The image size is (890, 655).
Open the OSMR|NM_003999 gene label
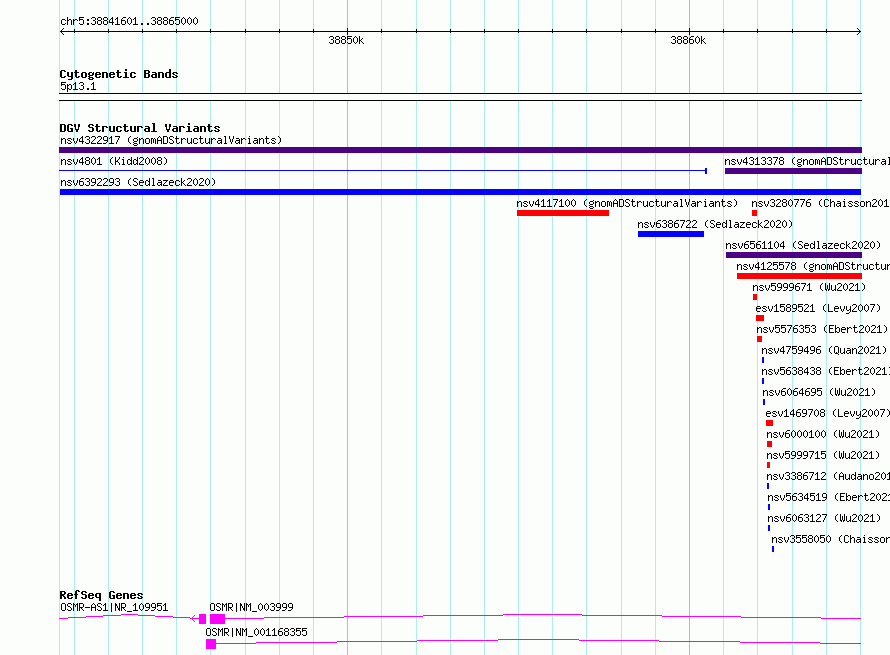click(251, 607)
